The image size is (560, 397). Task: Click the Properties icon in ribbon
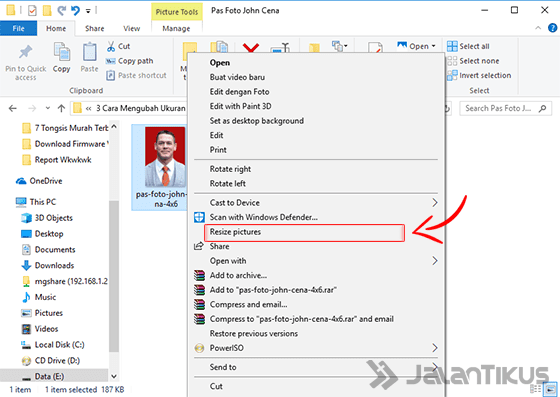tap(375, 48)
